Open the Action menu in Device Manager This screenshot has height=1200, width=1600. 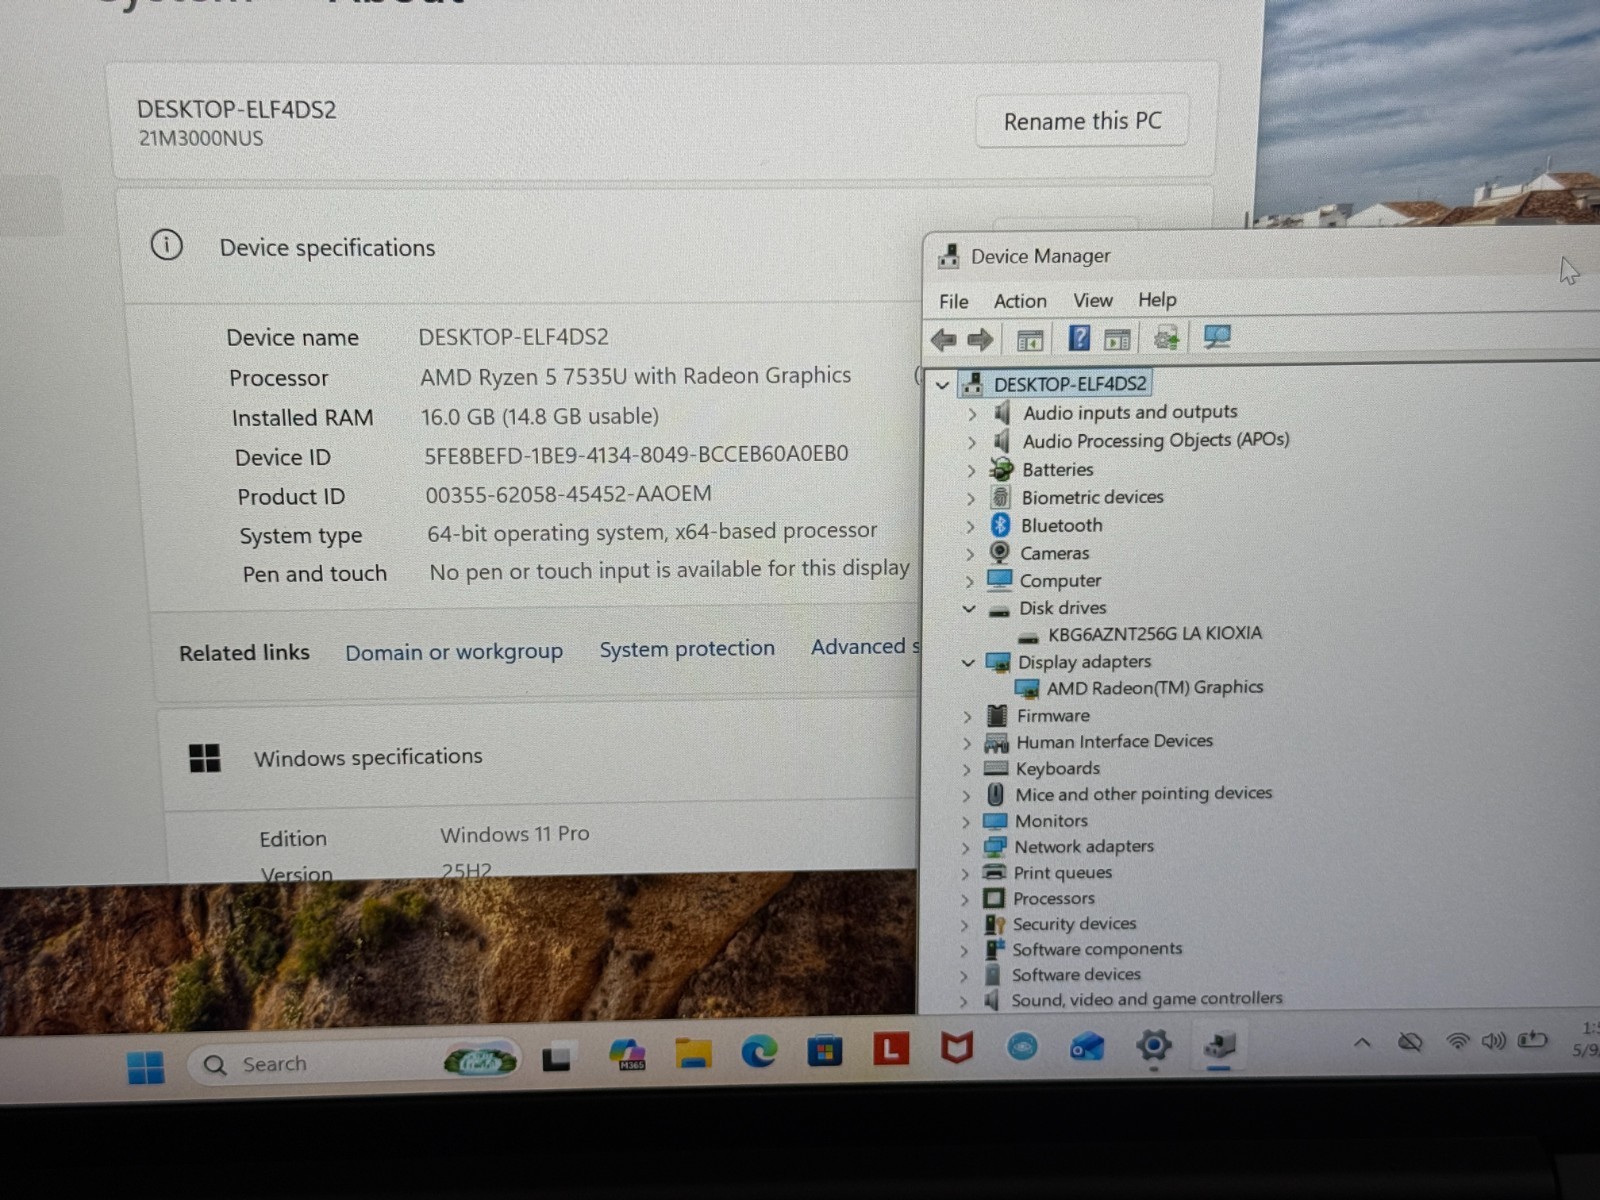click(x=1020, y=301)
